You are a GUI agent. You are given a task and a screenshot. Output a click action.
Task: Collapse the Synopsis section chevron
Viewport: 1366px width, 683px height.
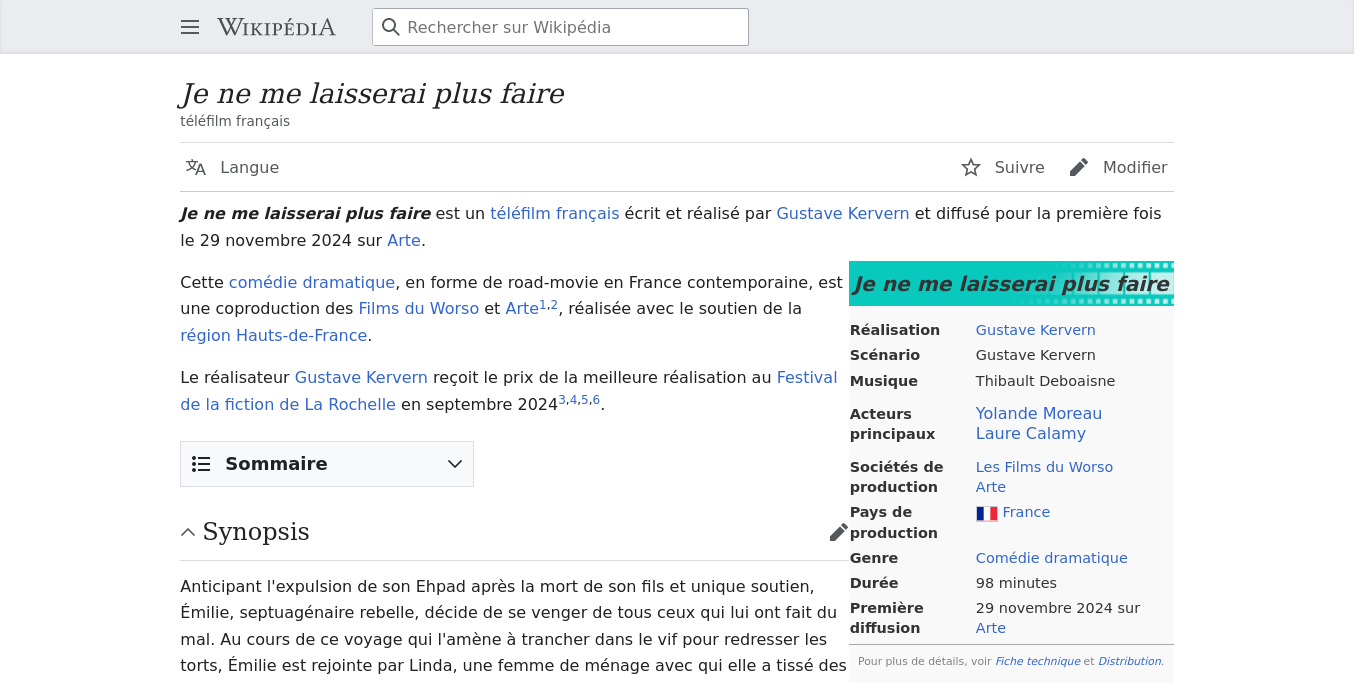[188, 532]
